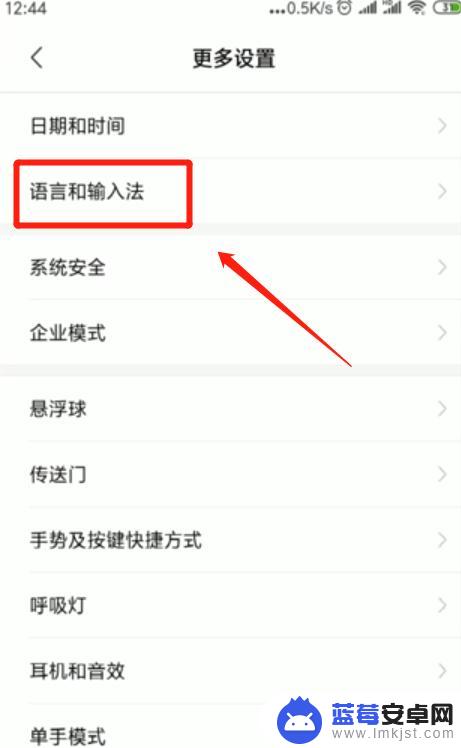461x748 pixels.
Task: Open 悬浮球 settings
Action: point(230,408)
